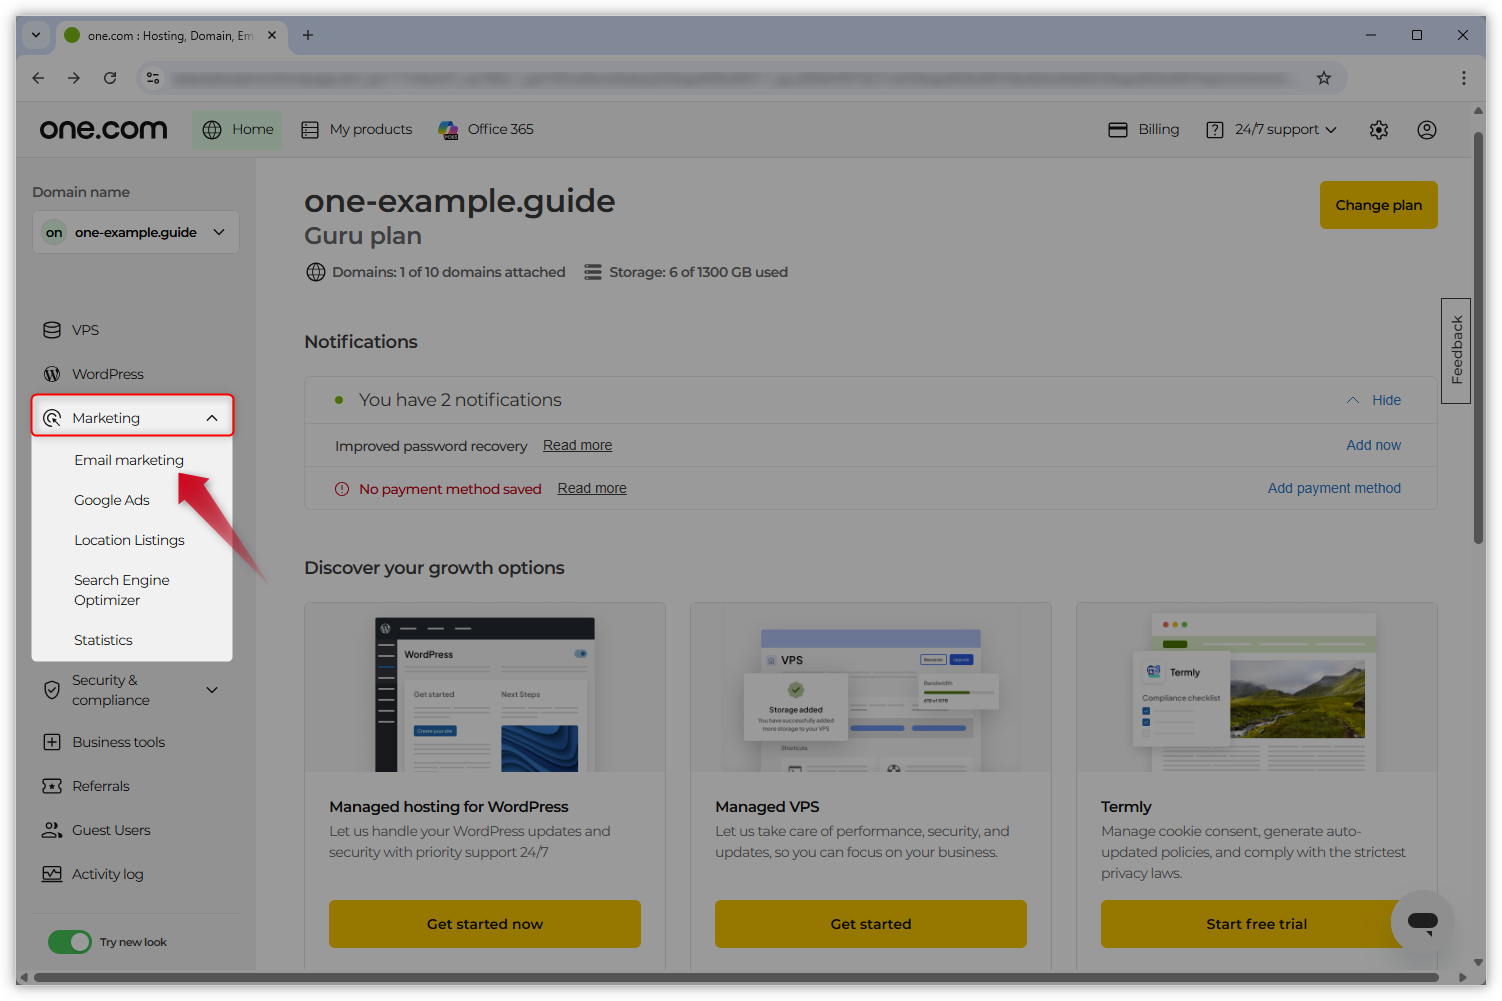Click the one.com logo
Image resolution: width=1502 pixels, height=1001 pixels.
pos(103,130)
